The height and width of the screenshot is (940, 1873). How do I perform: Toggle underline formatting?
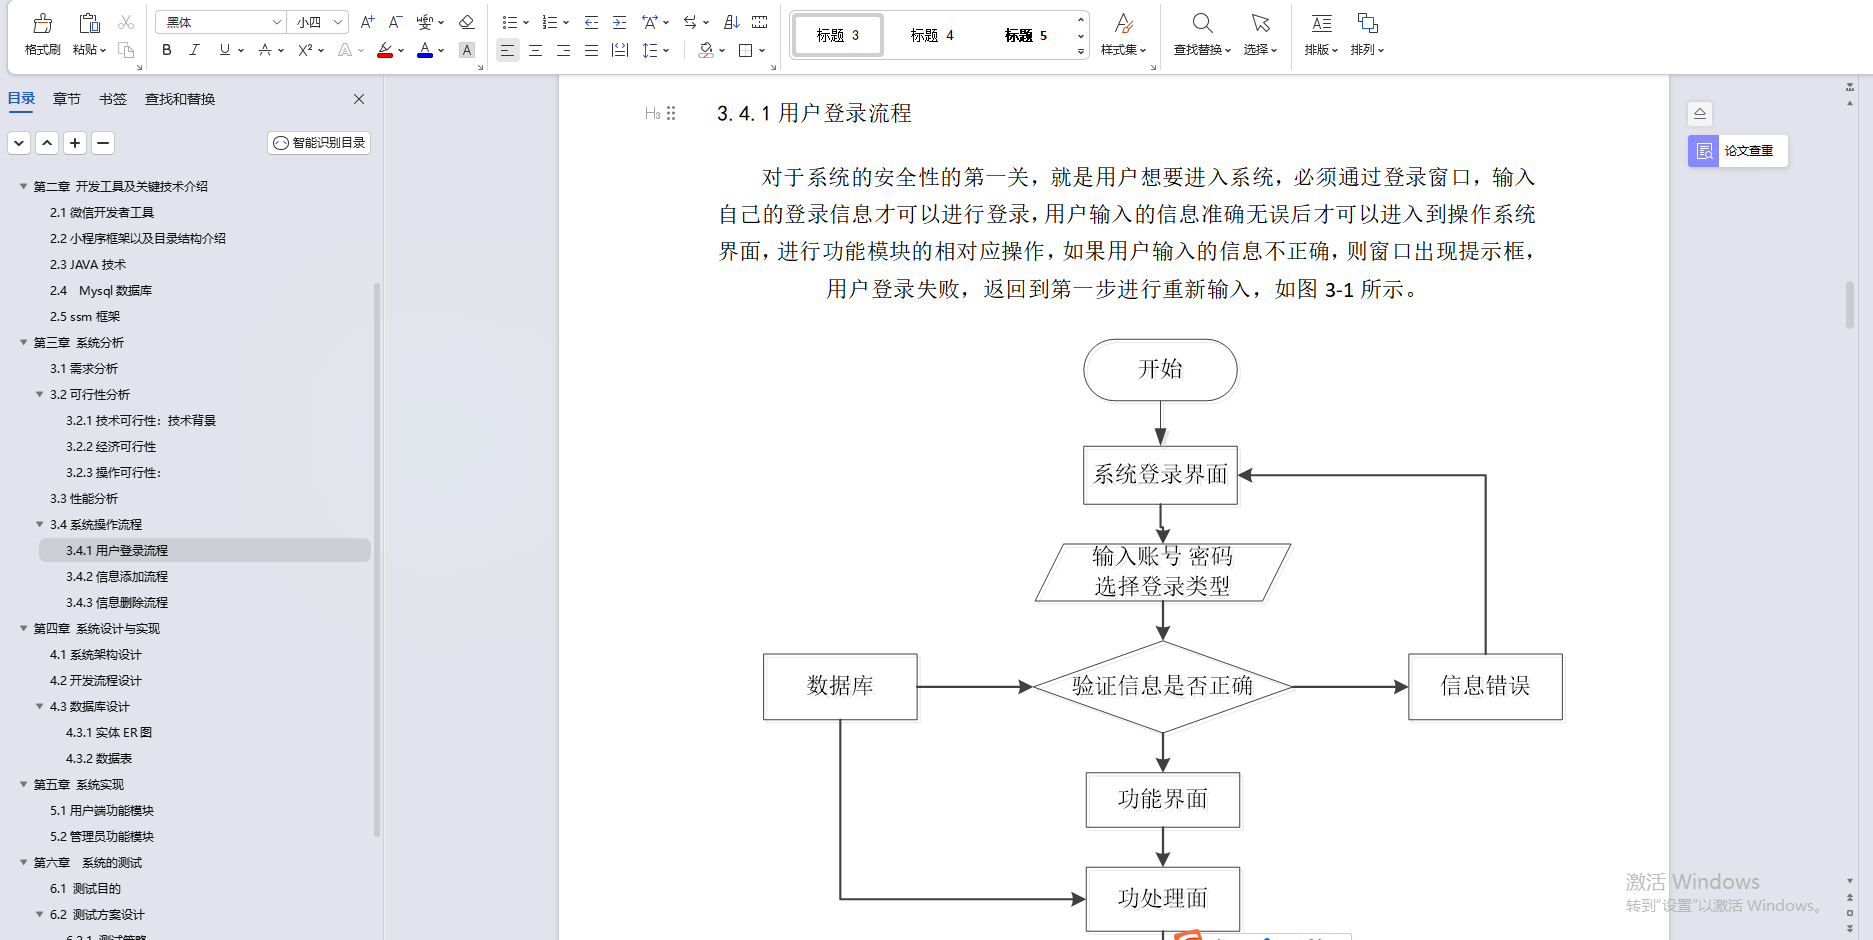[x=222, y=49]
